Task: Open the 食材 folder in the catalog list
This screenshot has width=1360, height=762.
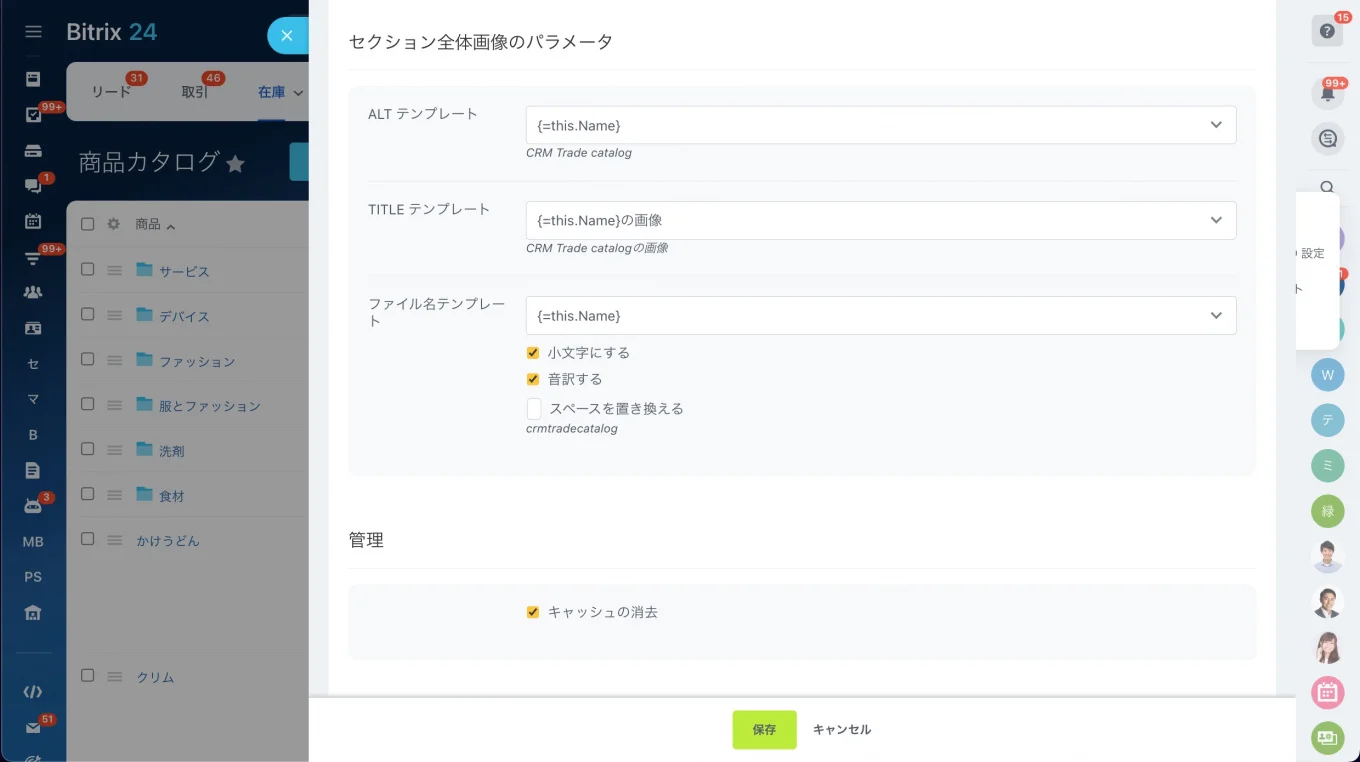Action: click(x=170, y=495)
